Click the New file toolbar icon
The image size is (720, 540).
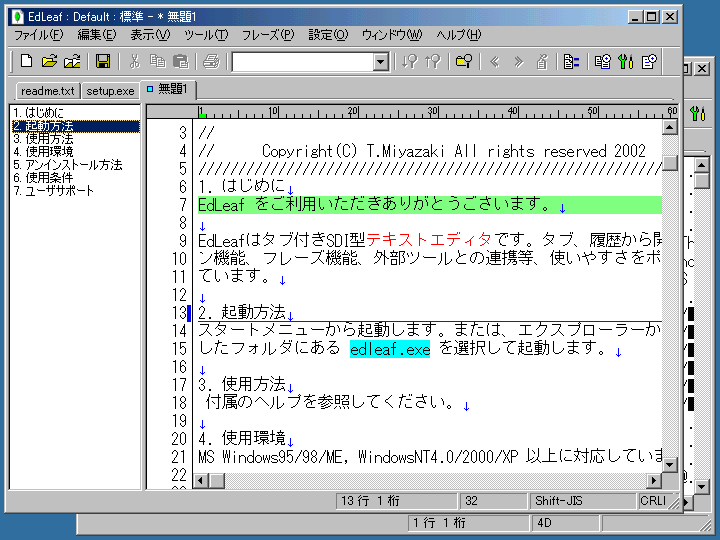point(26,61)
